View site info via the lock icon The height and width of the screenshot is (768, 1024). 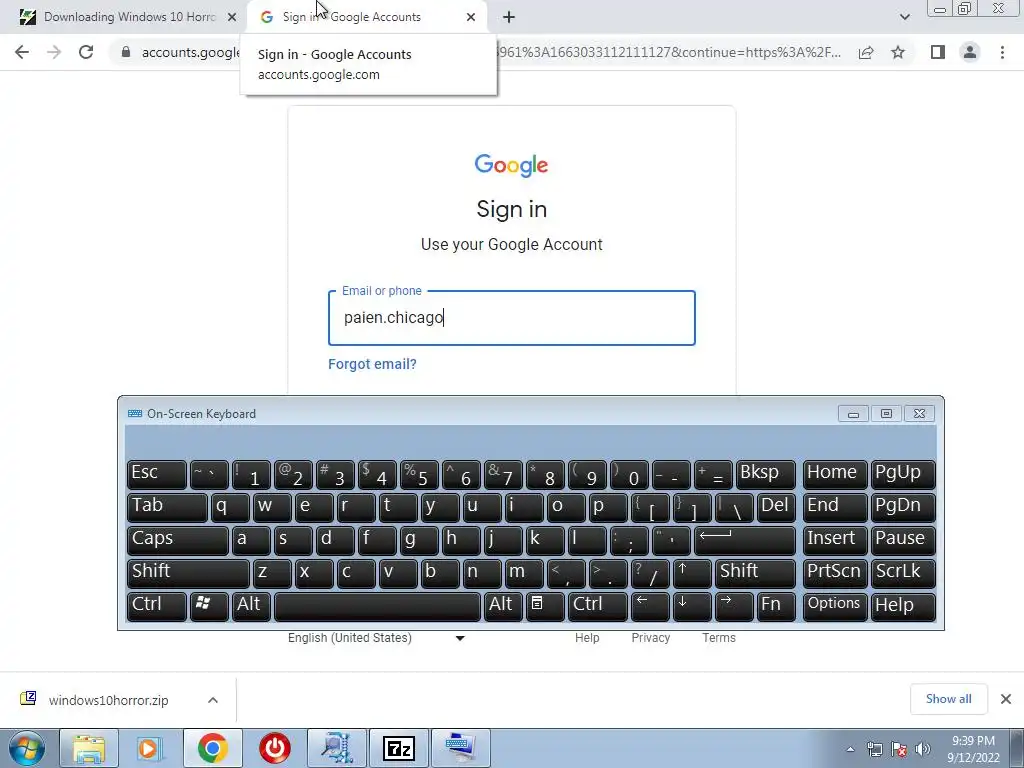coord(126,52)
